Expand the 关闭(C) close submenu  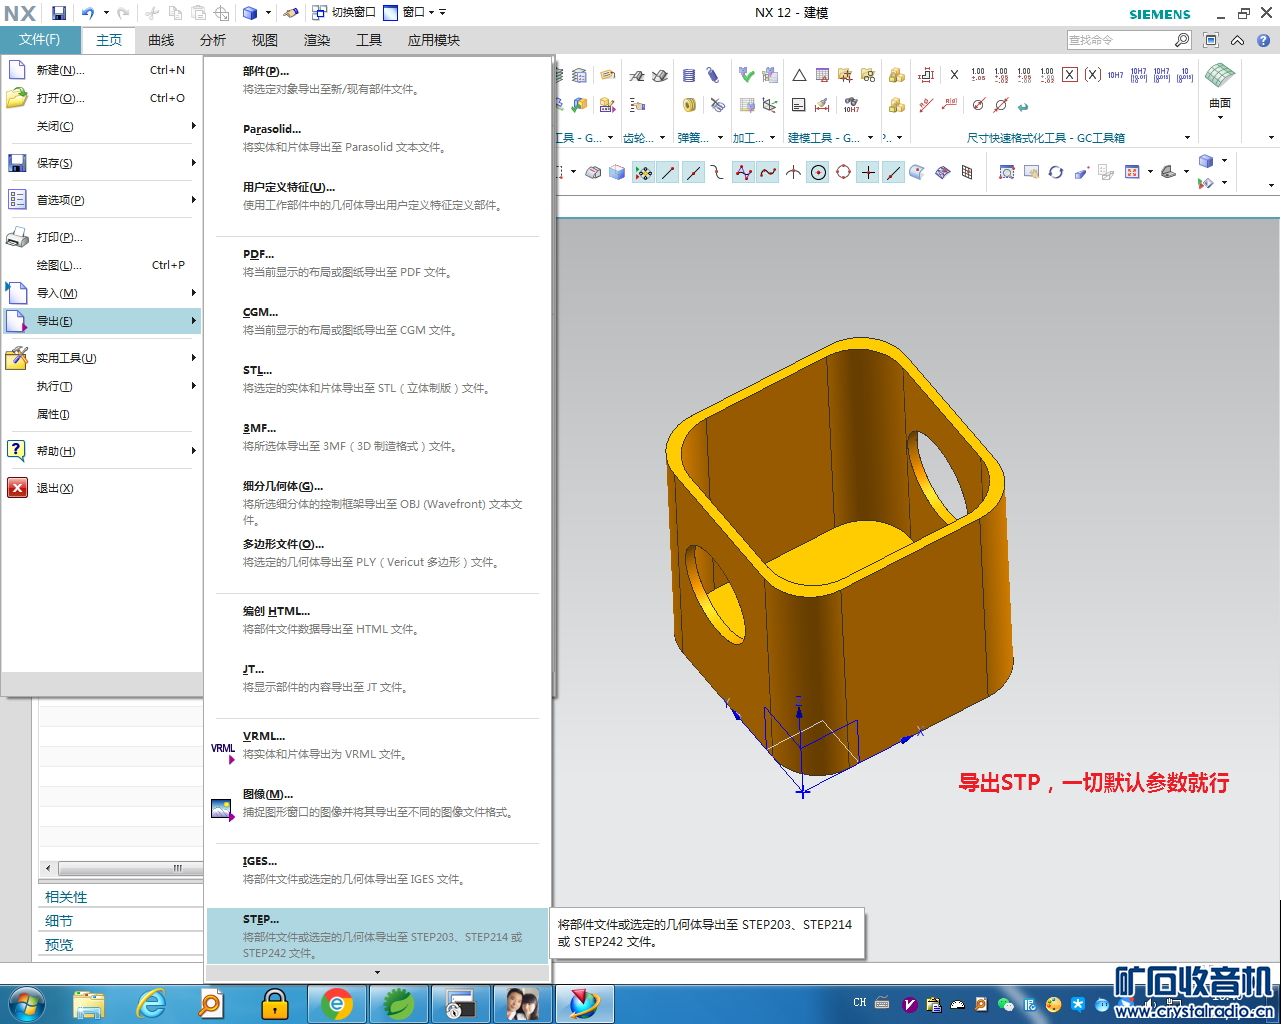[100, 126]
